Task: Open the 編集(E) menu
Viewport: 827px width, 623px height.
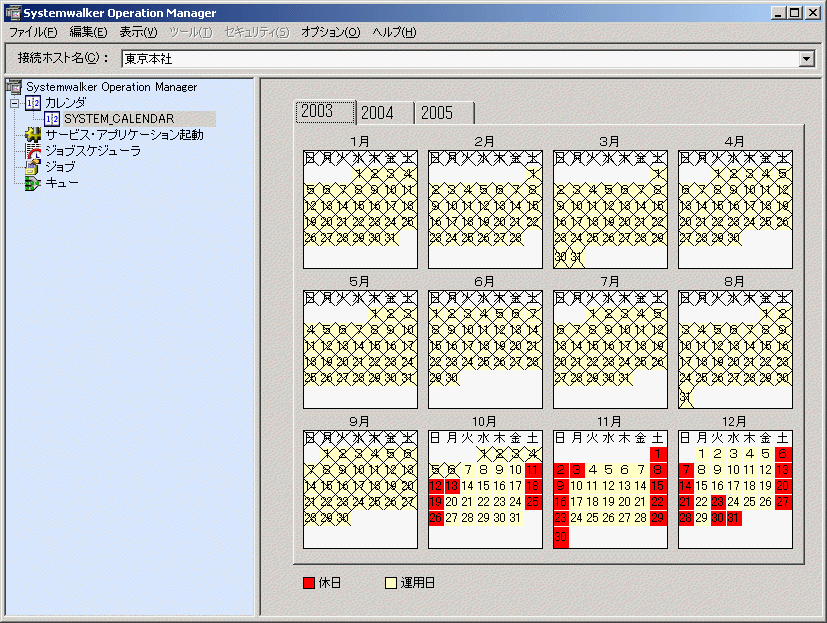Action: tap(88, 32)
